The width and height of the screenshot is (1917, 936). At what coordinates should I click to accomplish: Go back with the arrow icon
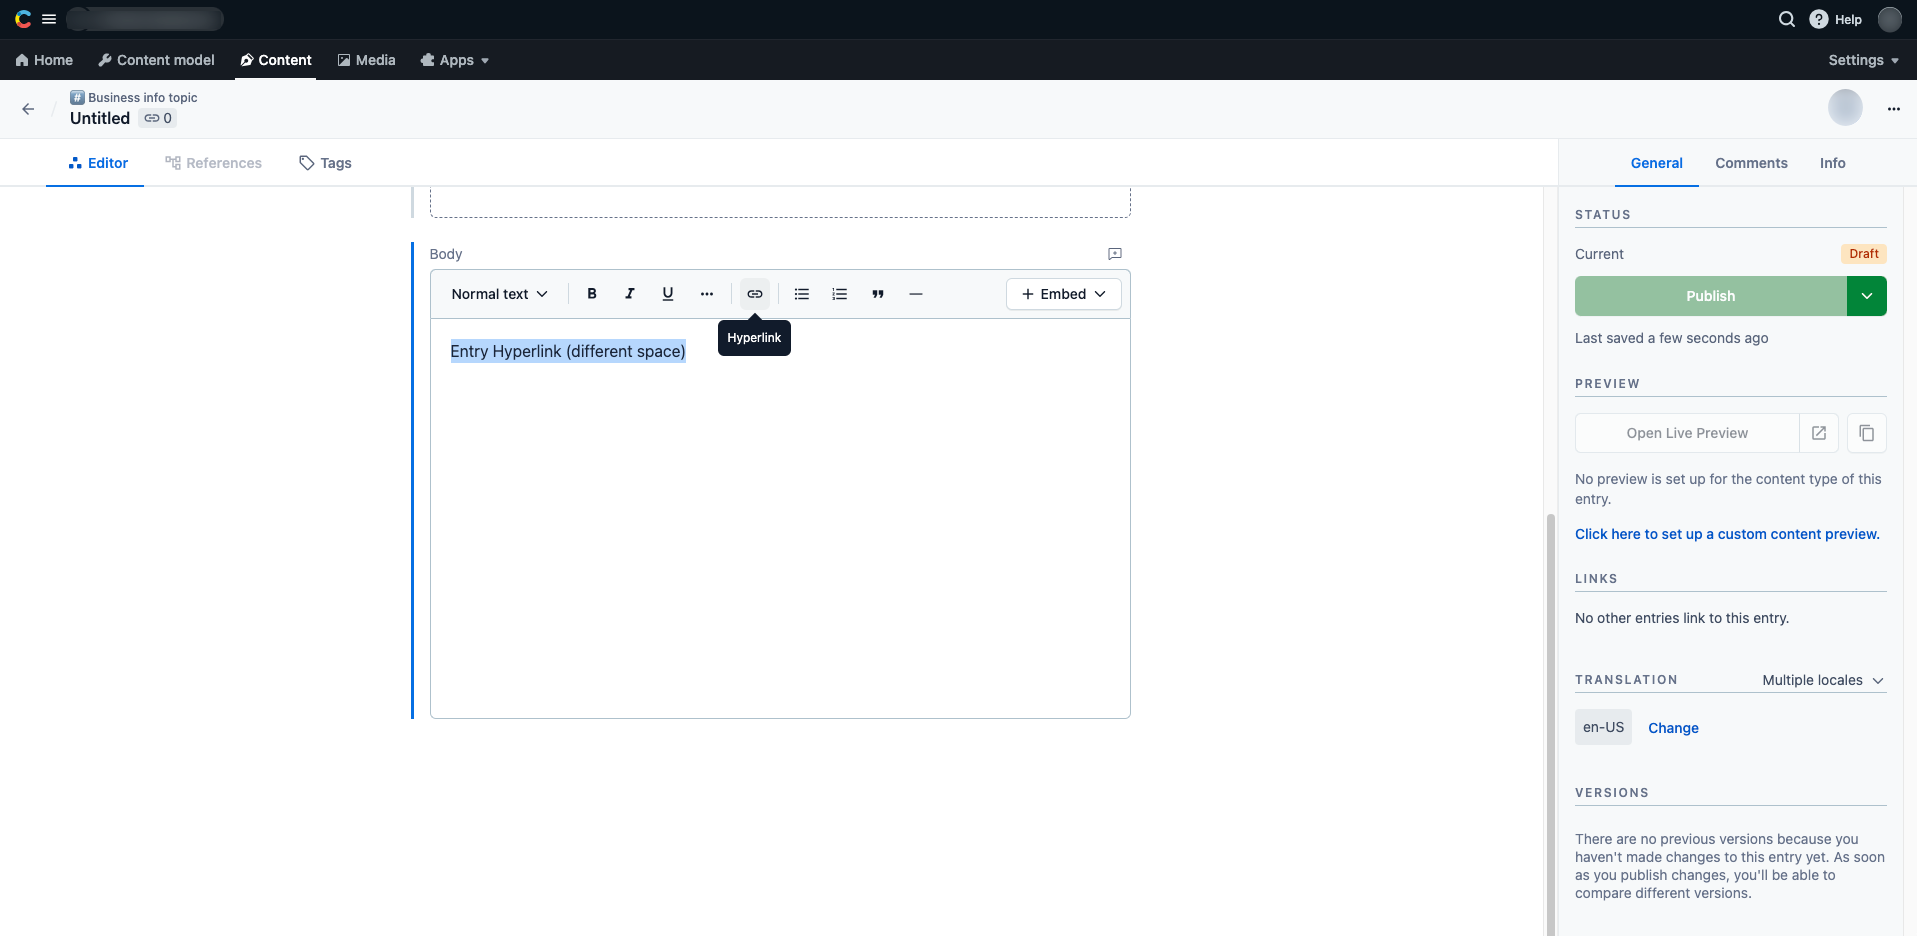click(x=28, y=109)
